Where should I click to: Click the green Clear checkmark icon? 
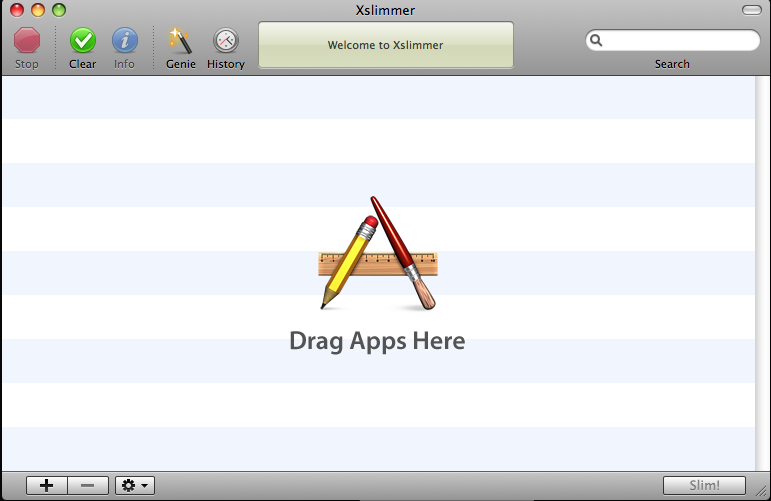[83, 40]
